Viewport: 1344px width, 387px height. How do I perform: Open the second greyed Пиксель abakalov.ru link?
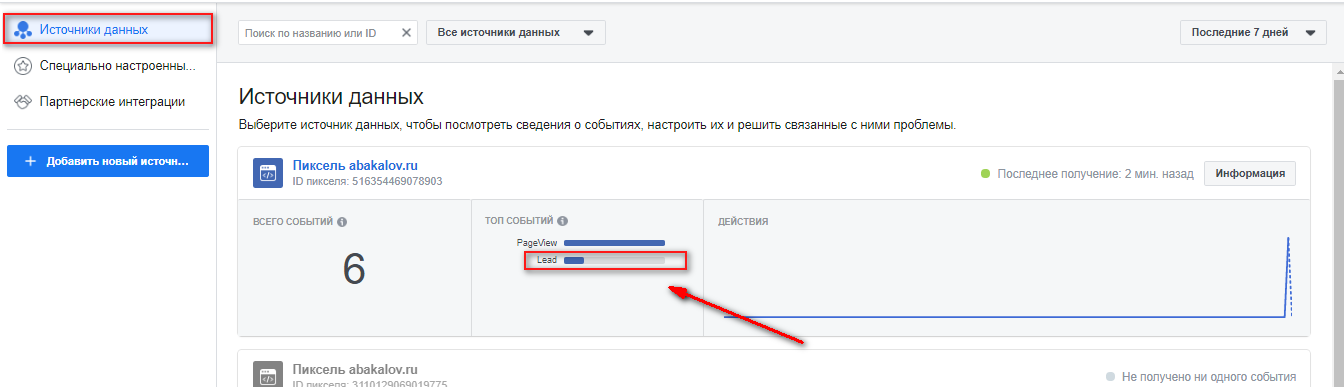(354, 369)
